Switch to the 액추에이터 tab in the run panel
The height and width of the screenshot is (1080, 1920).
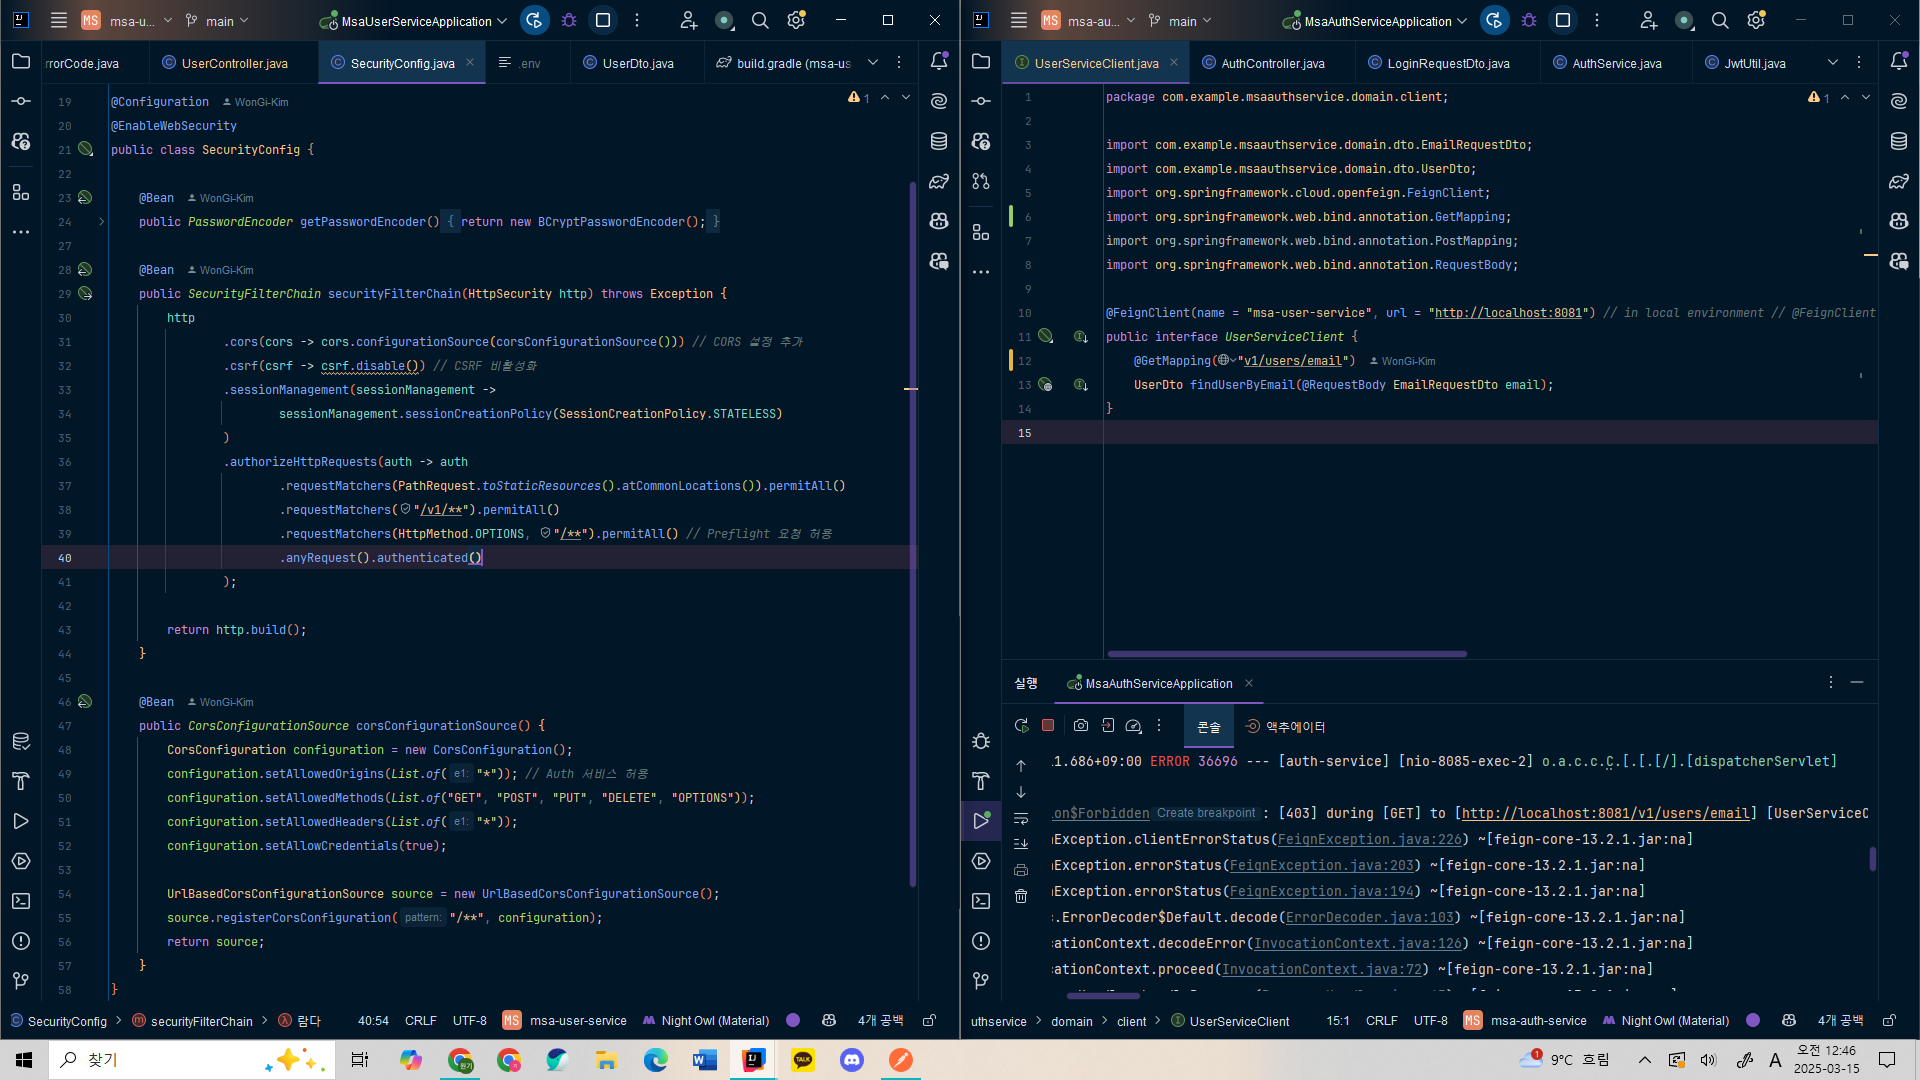[x=1286, y=727]
